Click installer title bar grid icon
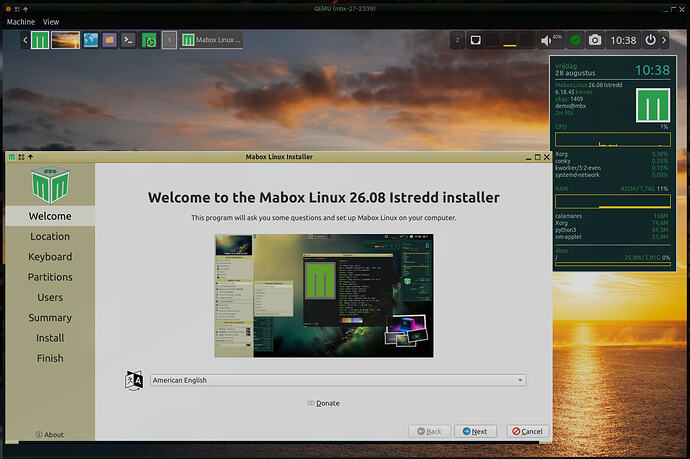Image resolution: width=690 pixels, height=459 pixels. coord(21,157)
